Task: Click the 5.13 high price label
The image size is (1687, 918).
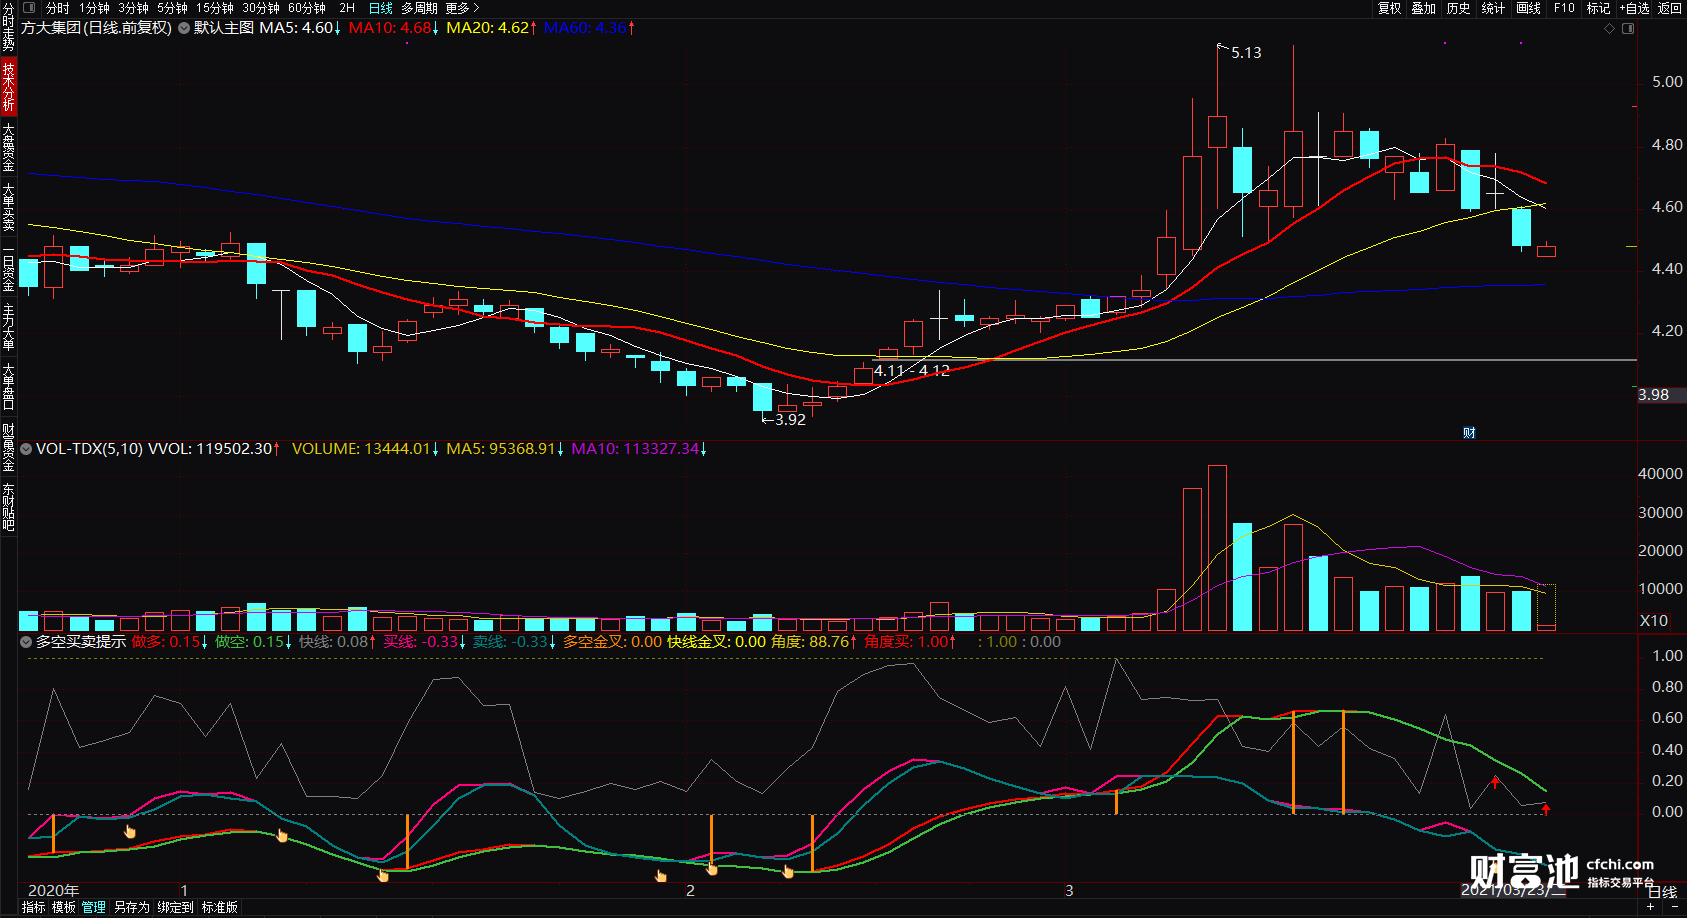Action: (x=1246, y=53)
